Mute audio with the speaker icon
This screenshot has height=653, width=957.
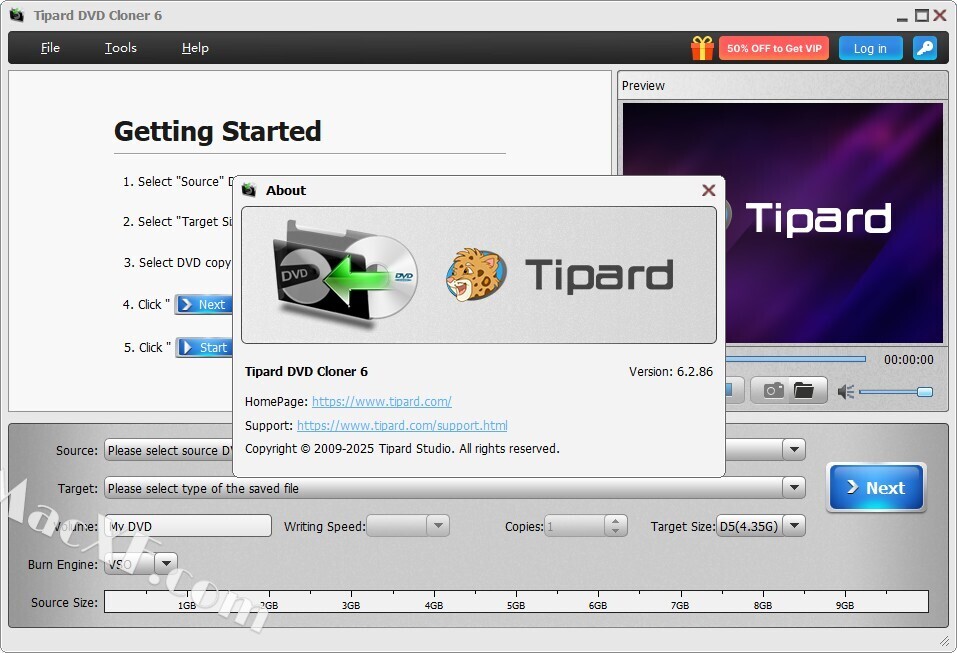point(845,392)
